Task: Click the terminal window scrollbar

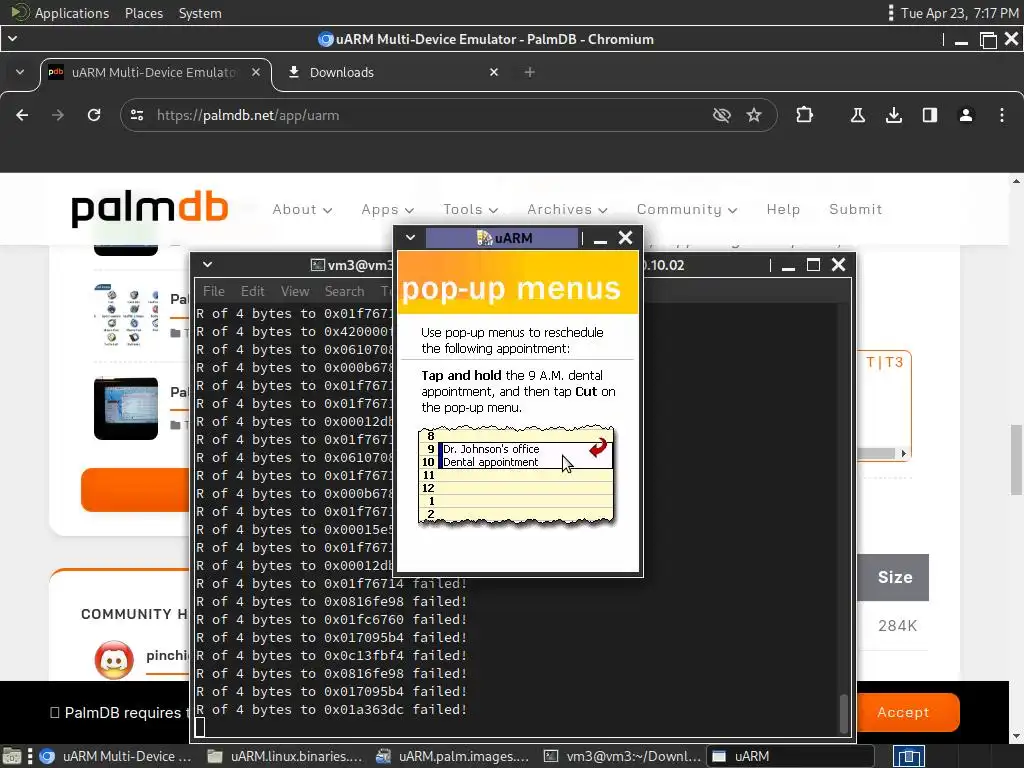Action: (843, 713)
